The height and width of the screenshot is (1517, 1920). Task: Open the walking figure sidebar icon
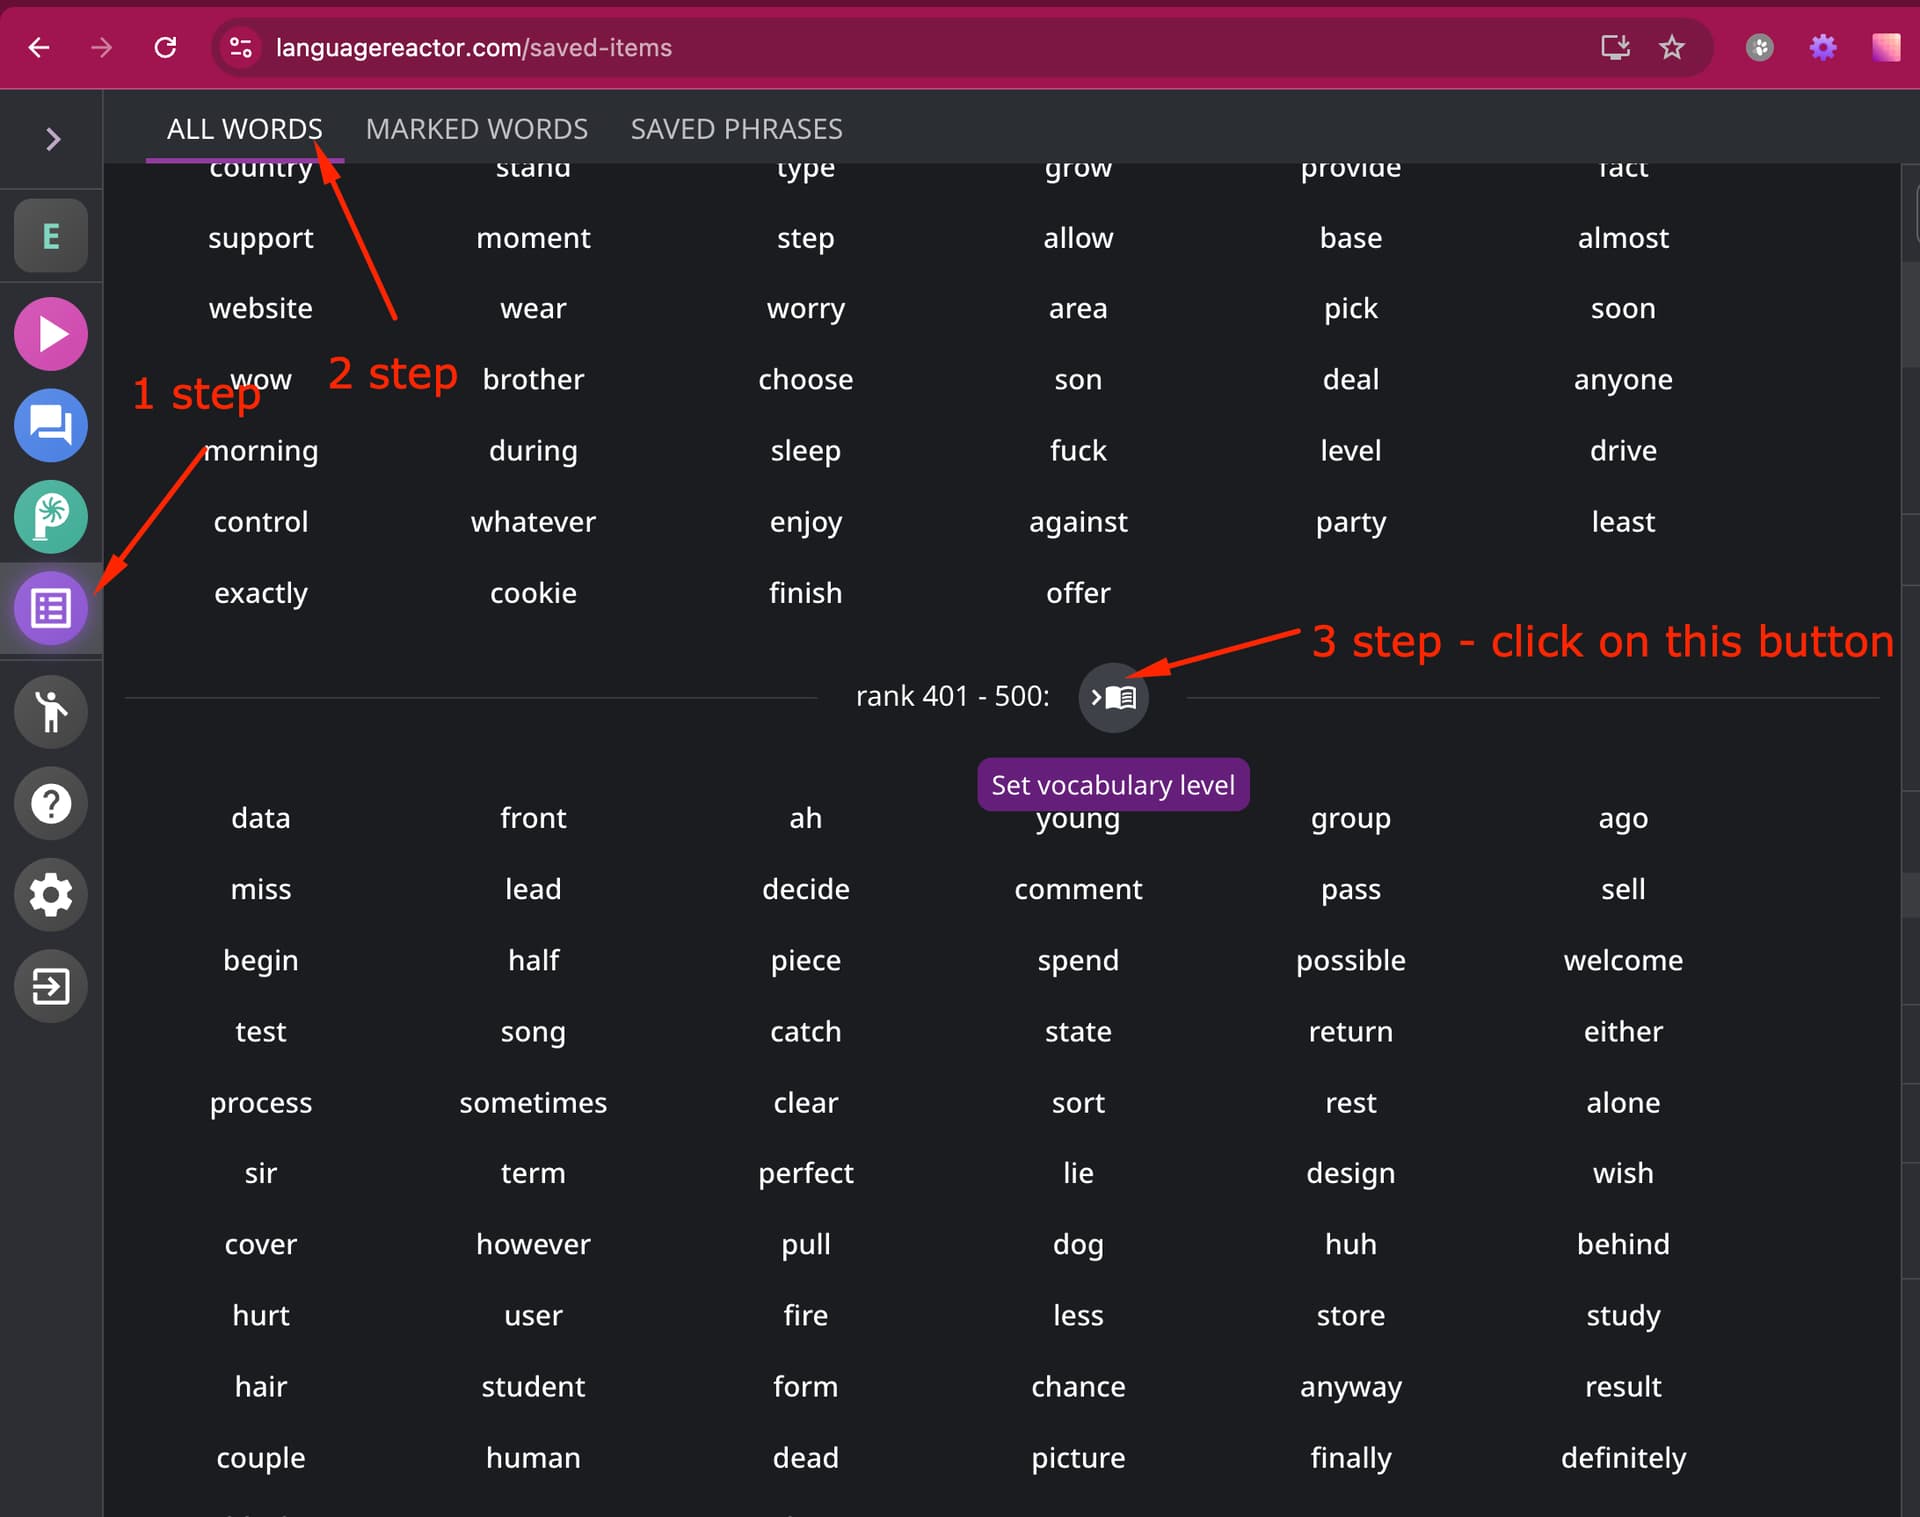(x=51, y=712)
